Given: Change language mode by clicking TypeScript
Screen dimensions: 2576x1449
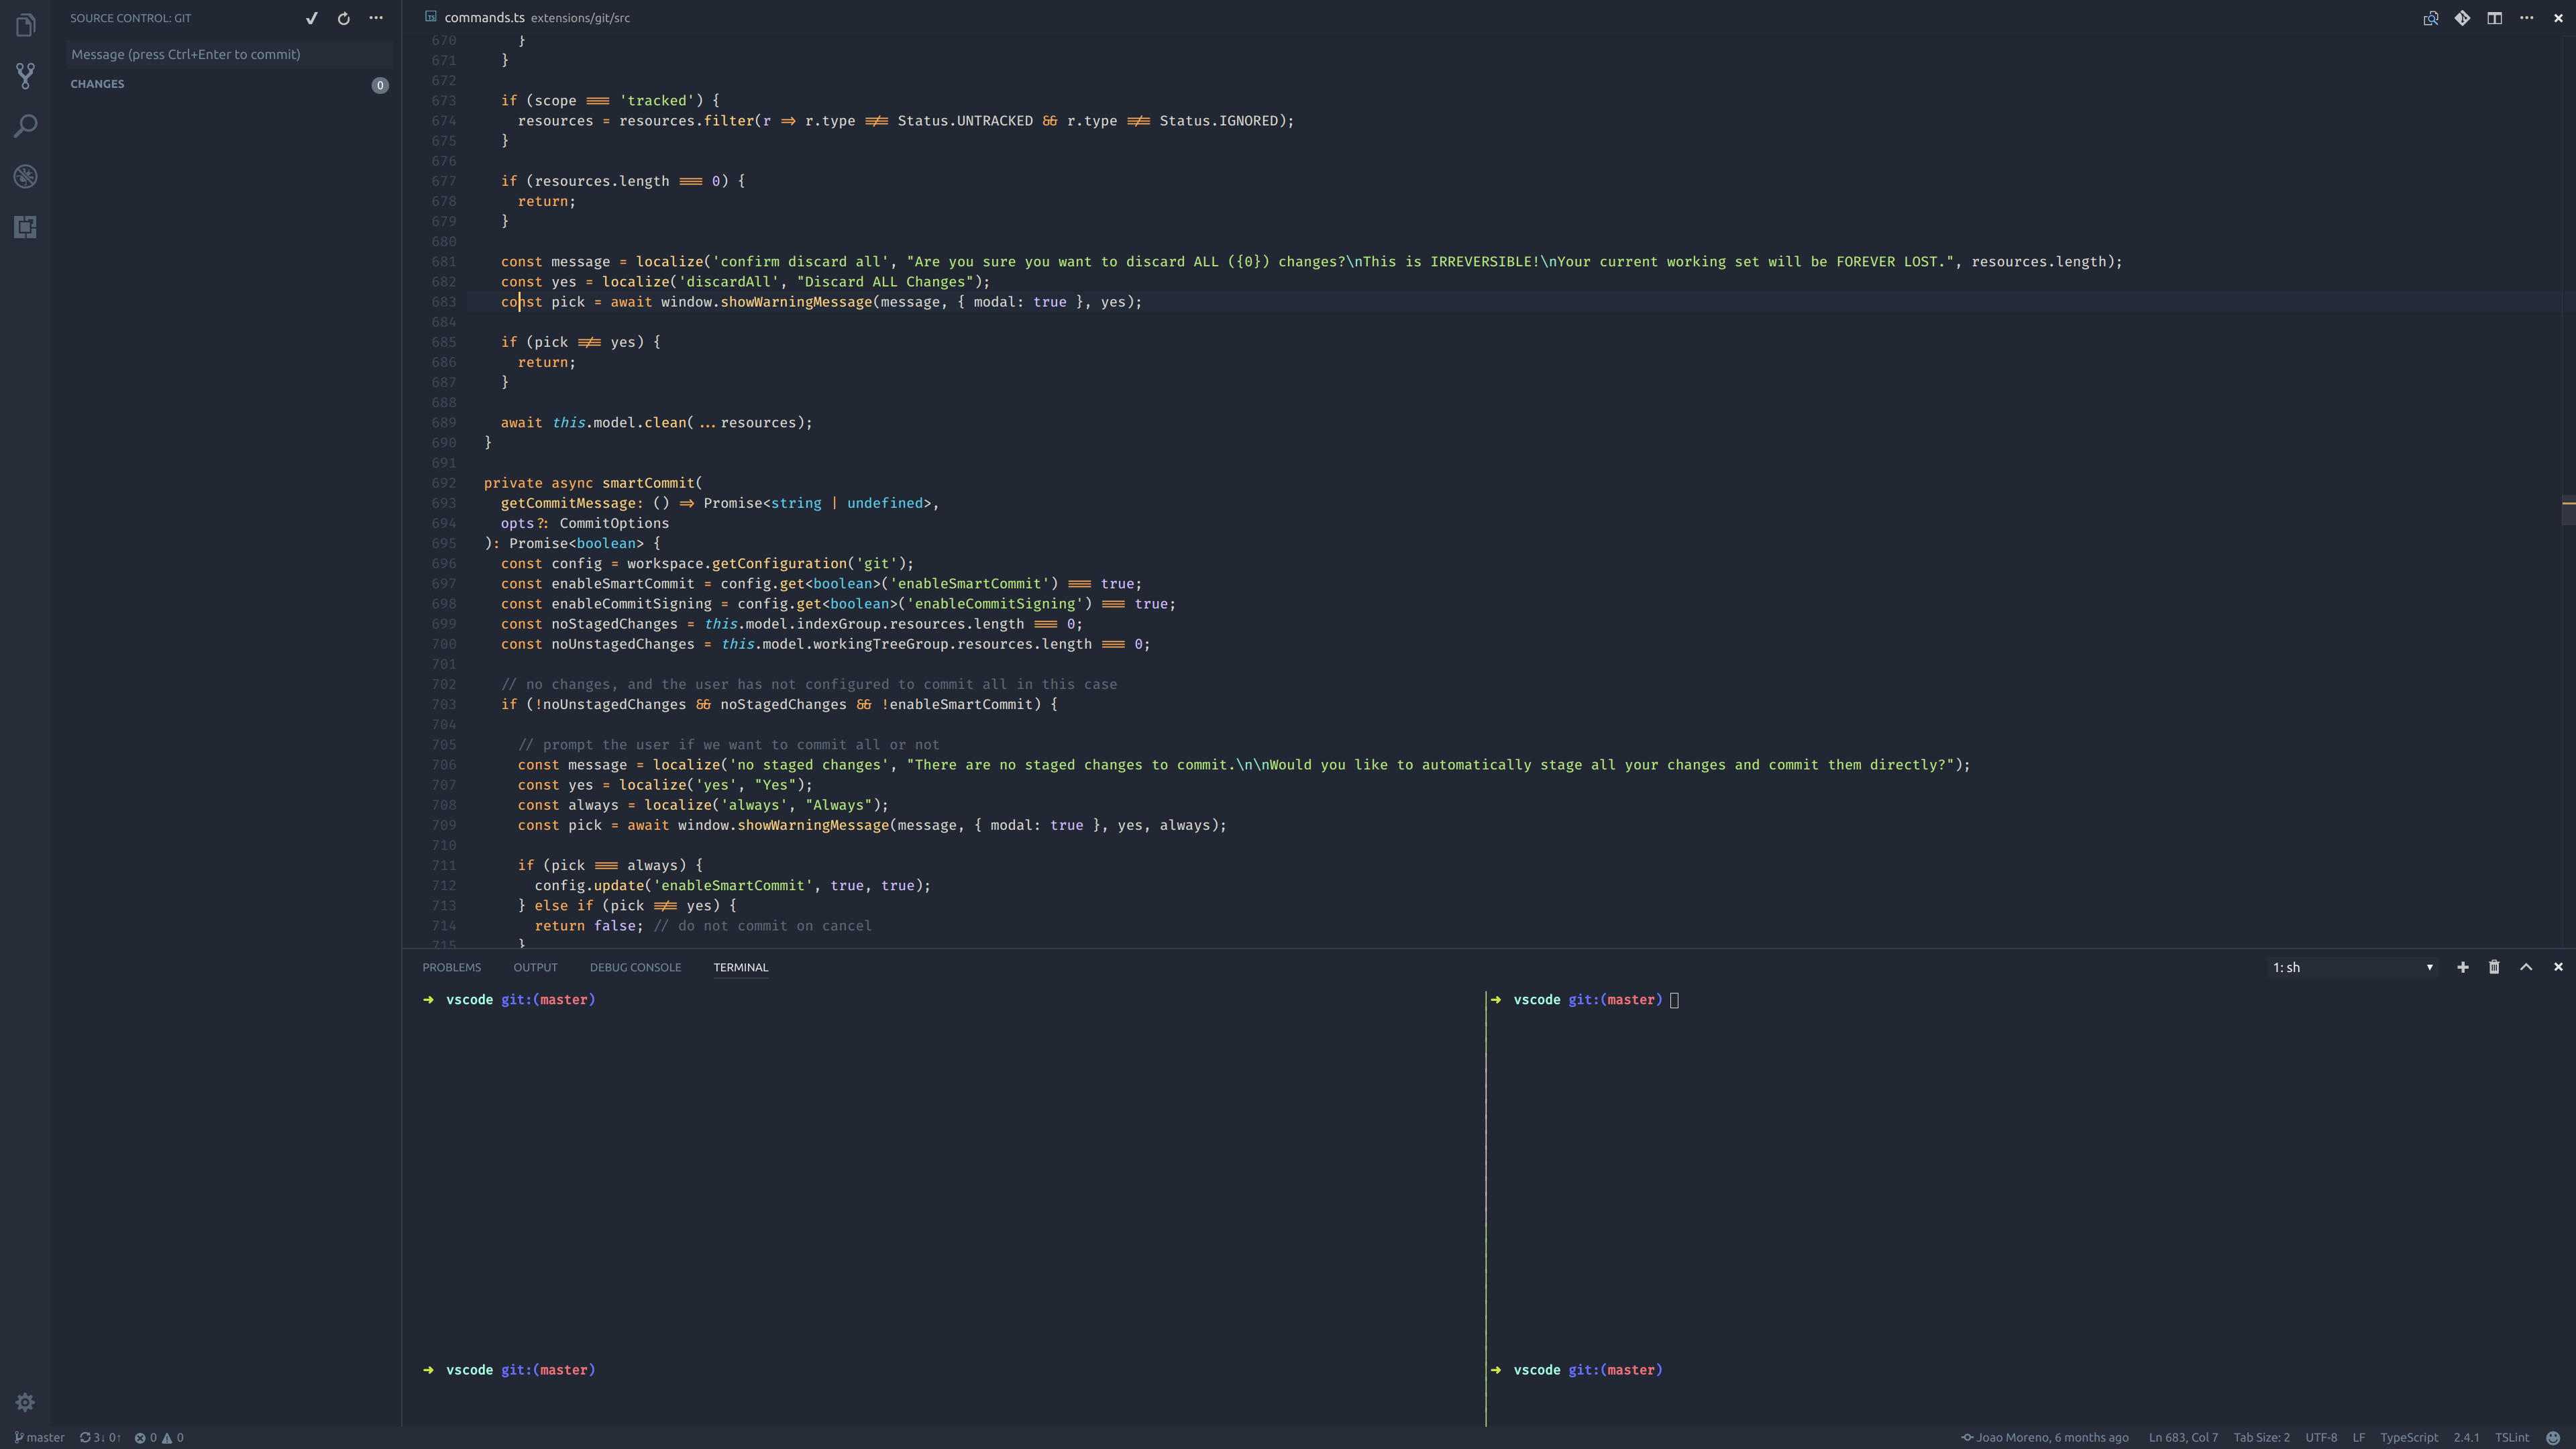Looking at the screenshot, I should click(x=2409, y=1437).
